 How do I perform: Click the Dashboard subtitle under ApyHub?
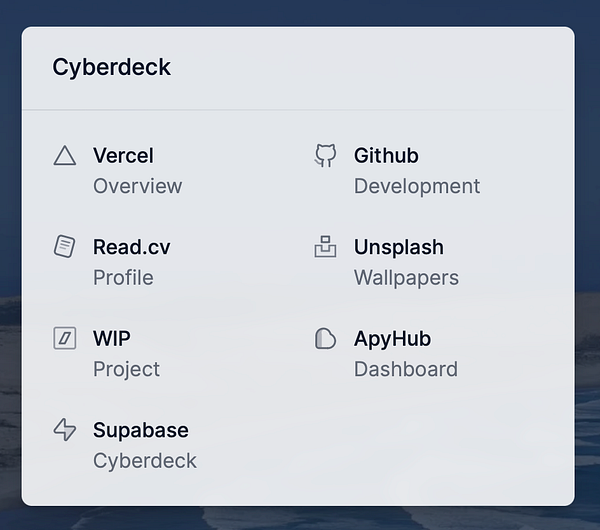406,369
